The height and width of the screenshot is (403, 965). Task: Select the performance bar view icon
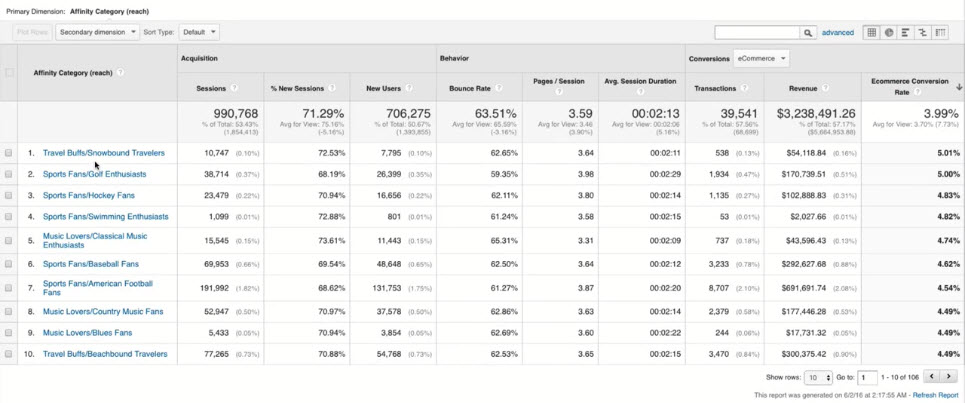(906, 32)
